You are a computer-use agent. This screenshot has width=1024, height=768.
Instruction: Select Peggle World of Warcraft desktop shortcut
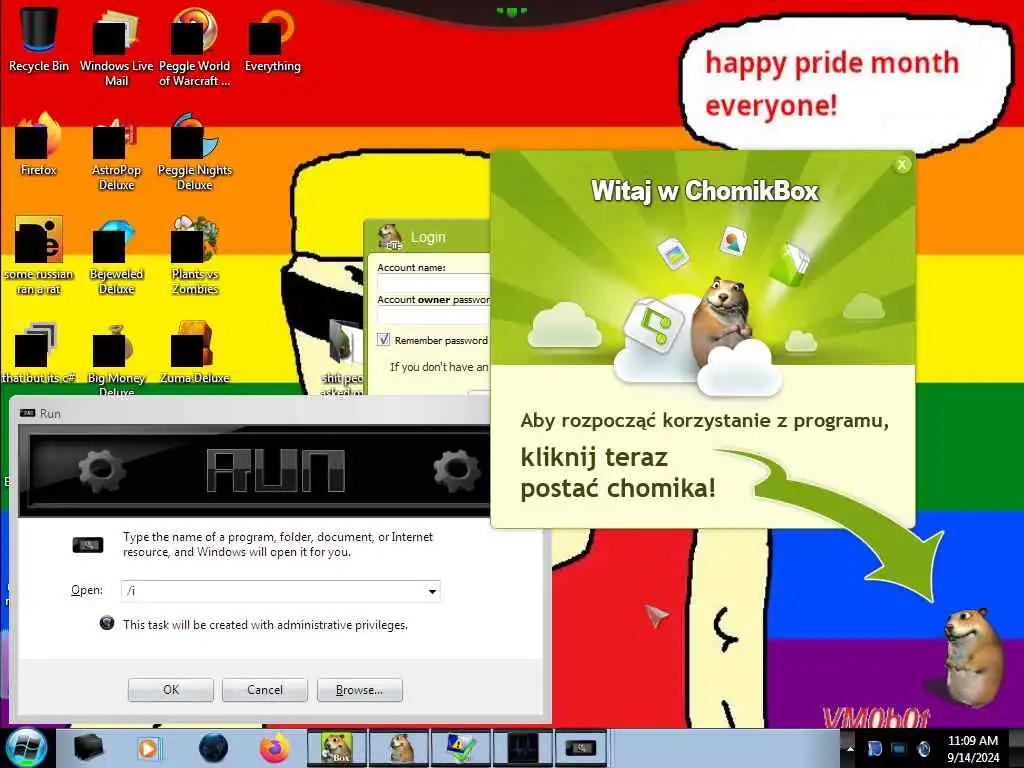194,46
